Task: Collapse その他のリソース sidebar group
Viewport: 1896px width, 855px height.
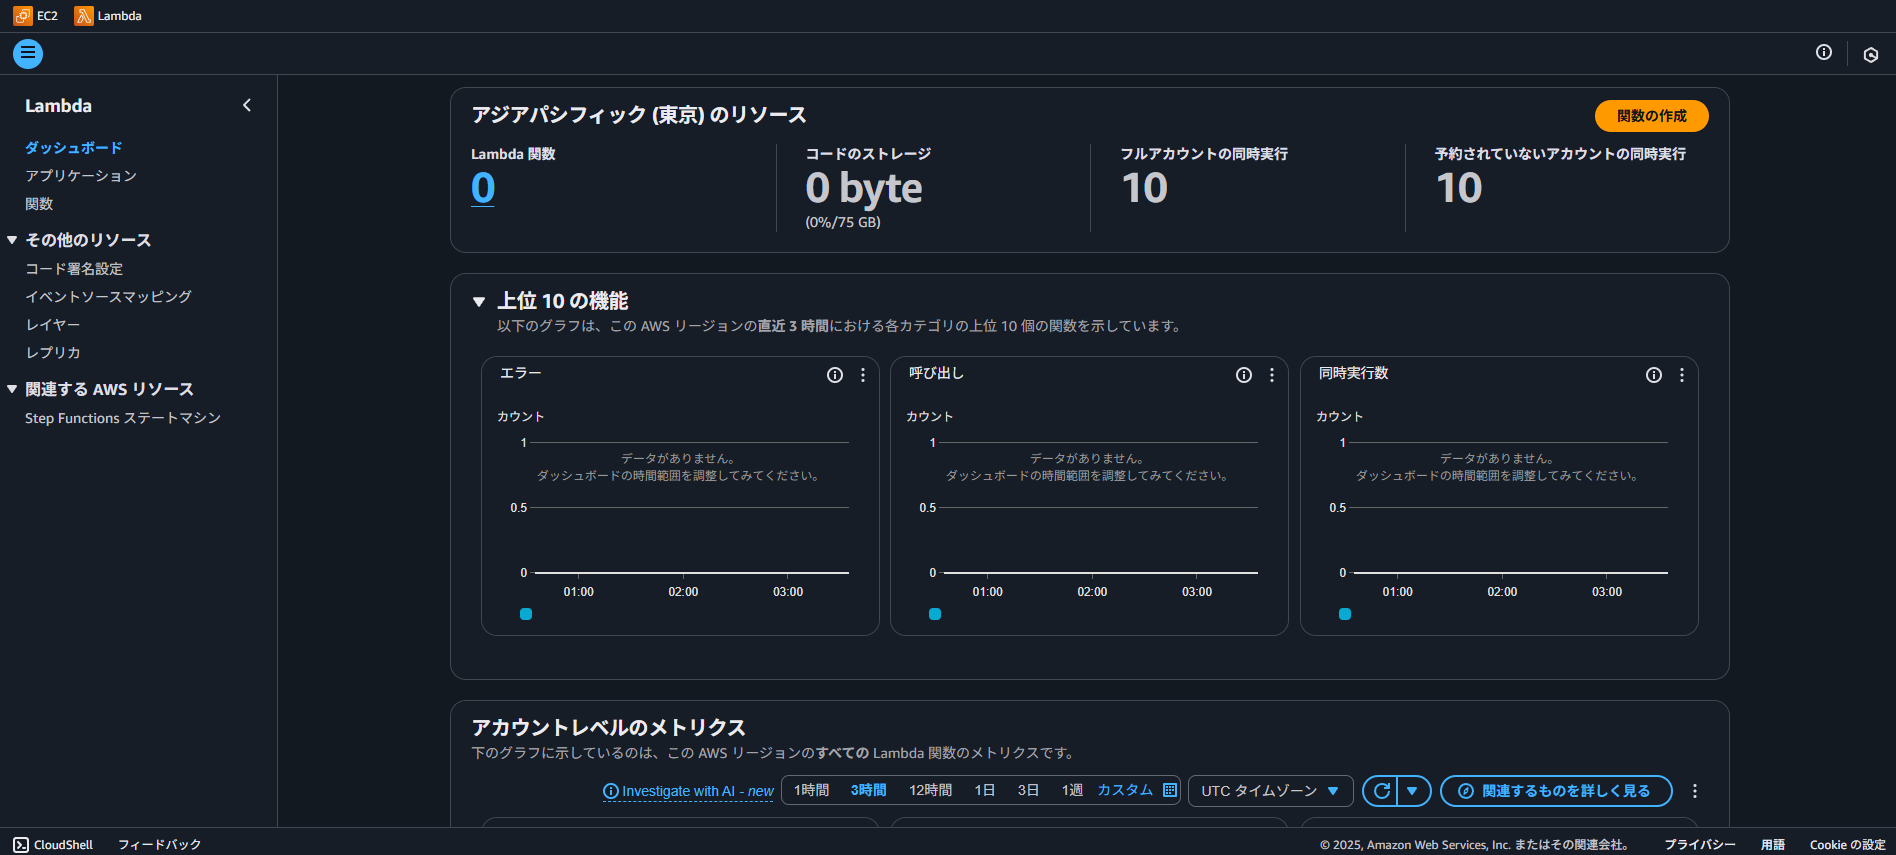Action: [x=12, y=240]
